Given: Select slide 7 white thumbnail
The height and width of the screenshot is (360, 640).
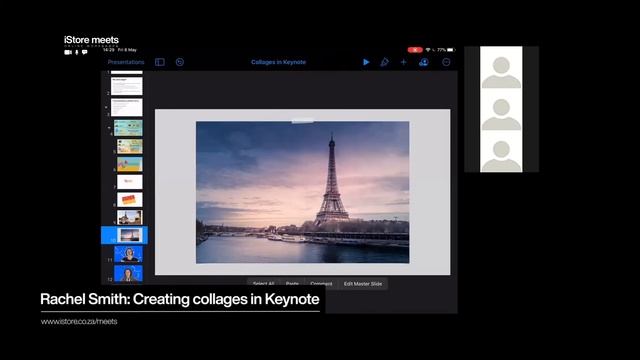Looking at the screenshot, I should pos(130,182).
